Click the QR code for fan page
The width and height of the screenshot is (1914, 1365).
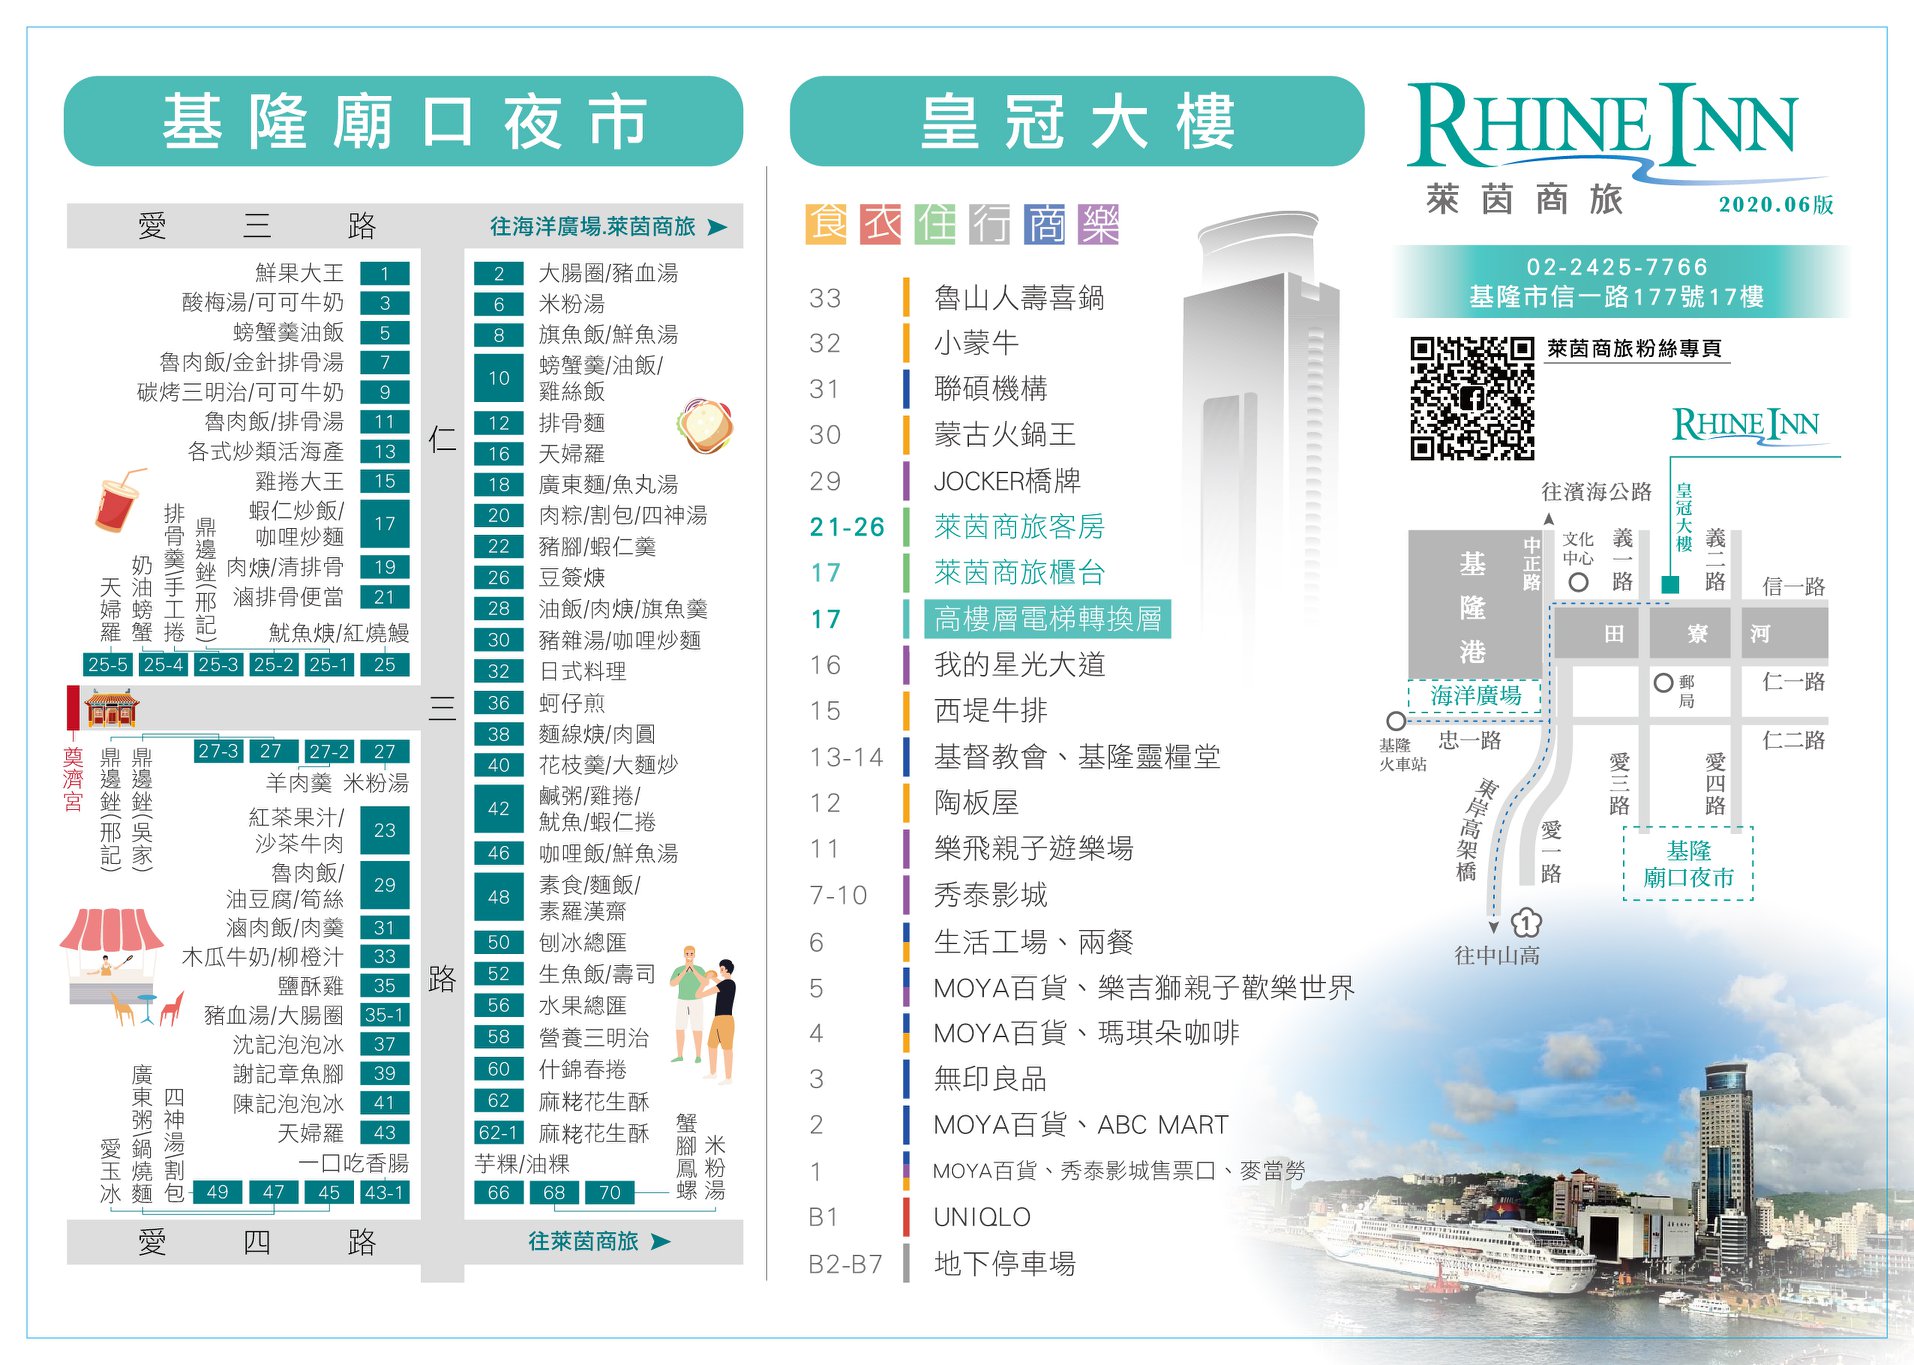(1472, 398)
